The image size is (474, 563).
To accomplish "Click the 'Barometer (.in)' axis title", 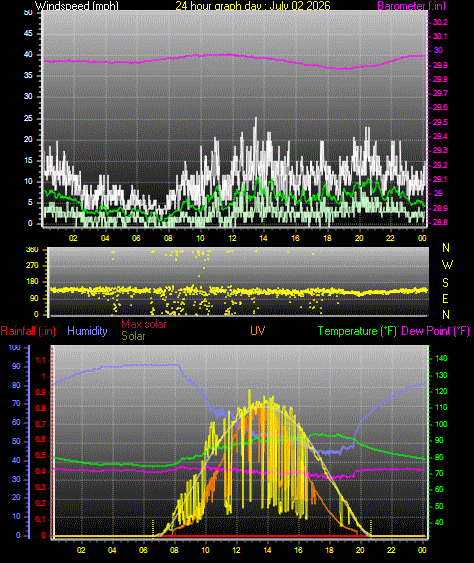I will tap(411, 5).
